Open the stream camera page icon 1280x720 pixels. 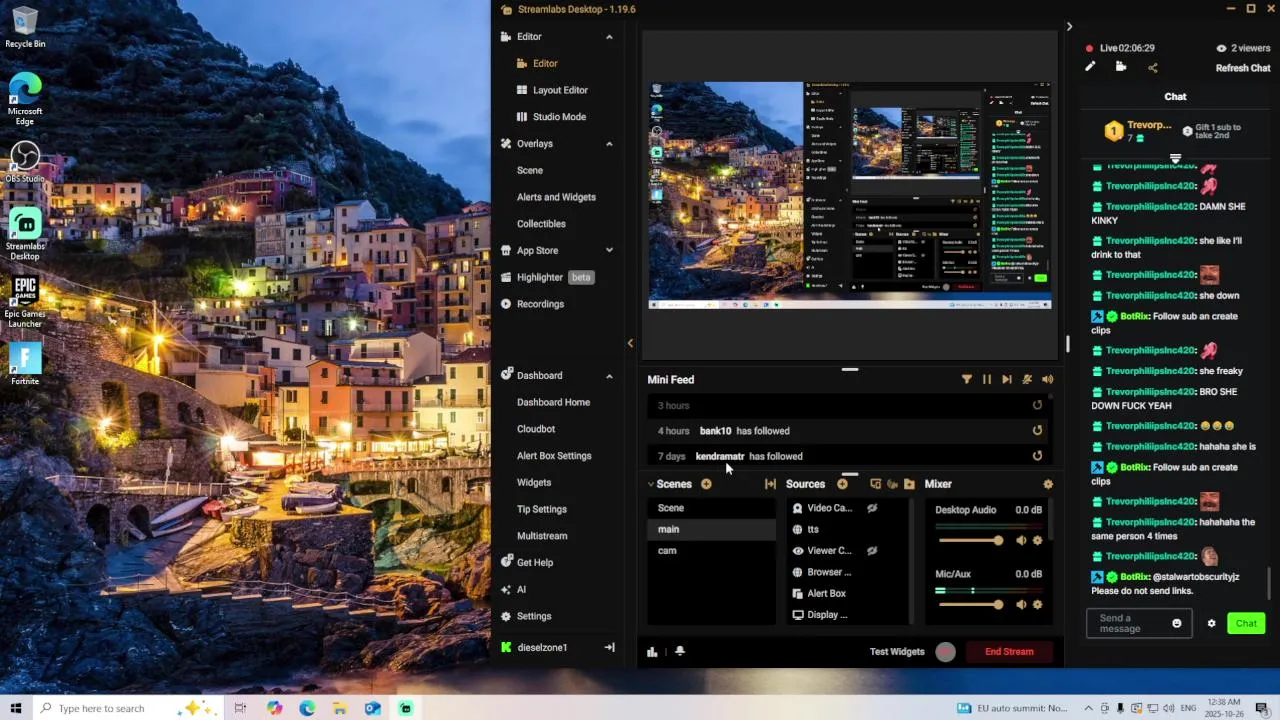(1121, 67)
